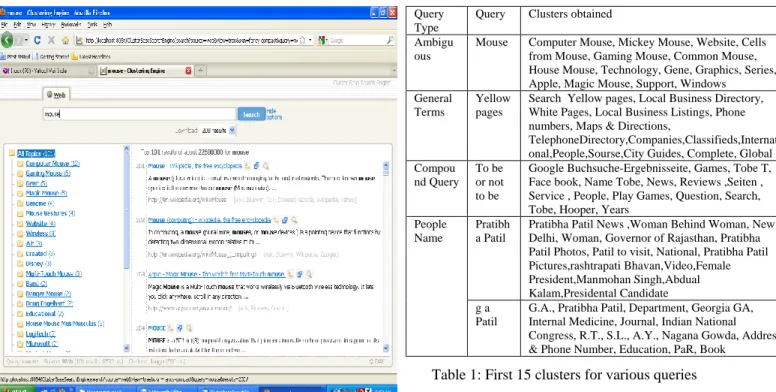The width and height of the screenshot is (776, 392).
Task: Click the magnifier in the Google search box
Action: click(x=390, y=41)
